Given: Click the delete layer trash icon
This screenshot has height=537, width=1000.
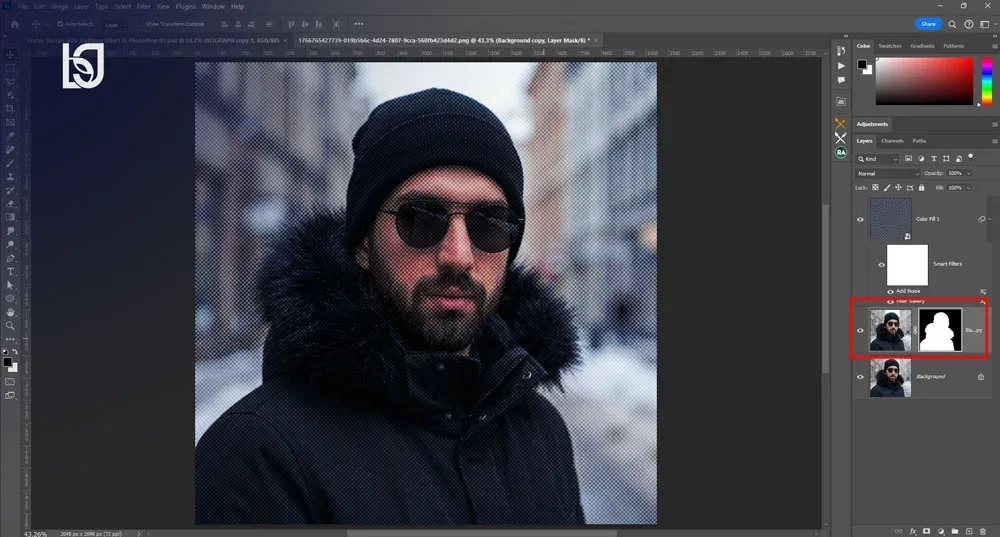Looking at the screenshot, I should click(983, 531).
